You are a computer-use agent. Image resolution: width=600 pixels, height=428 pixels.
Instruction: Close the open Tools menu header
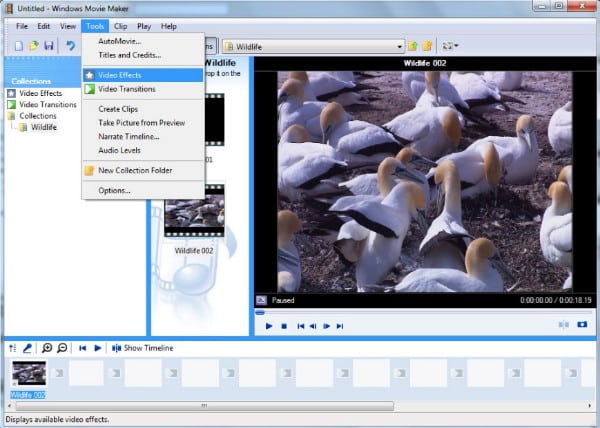[95, 26]
